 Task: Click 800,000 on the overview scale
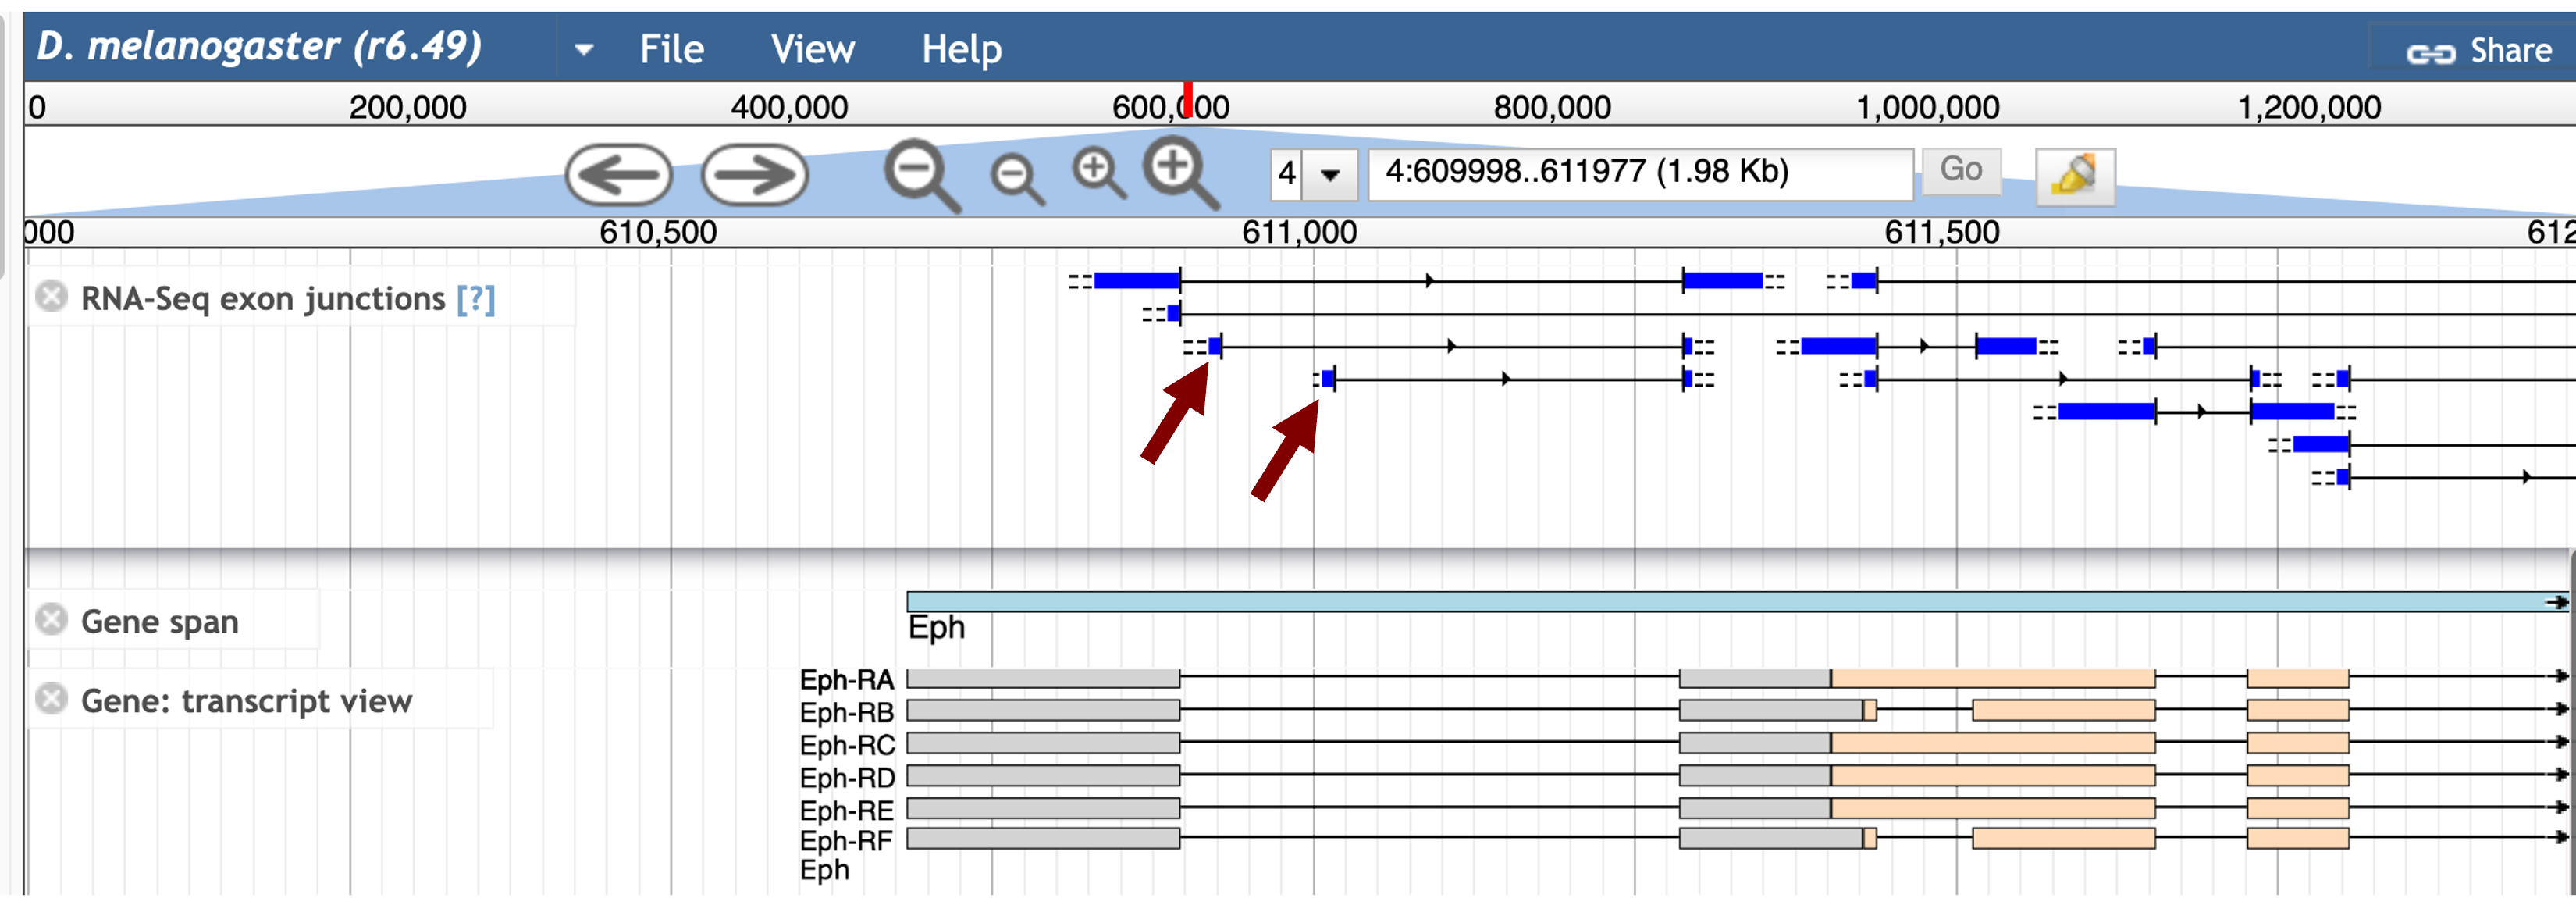pyautogui.click(x=1552, y=107)
